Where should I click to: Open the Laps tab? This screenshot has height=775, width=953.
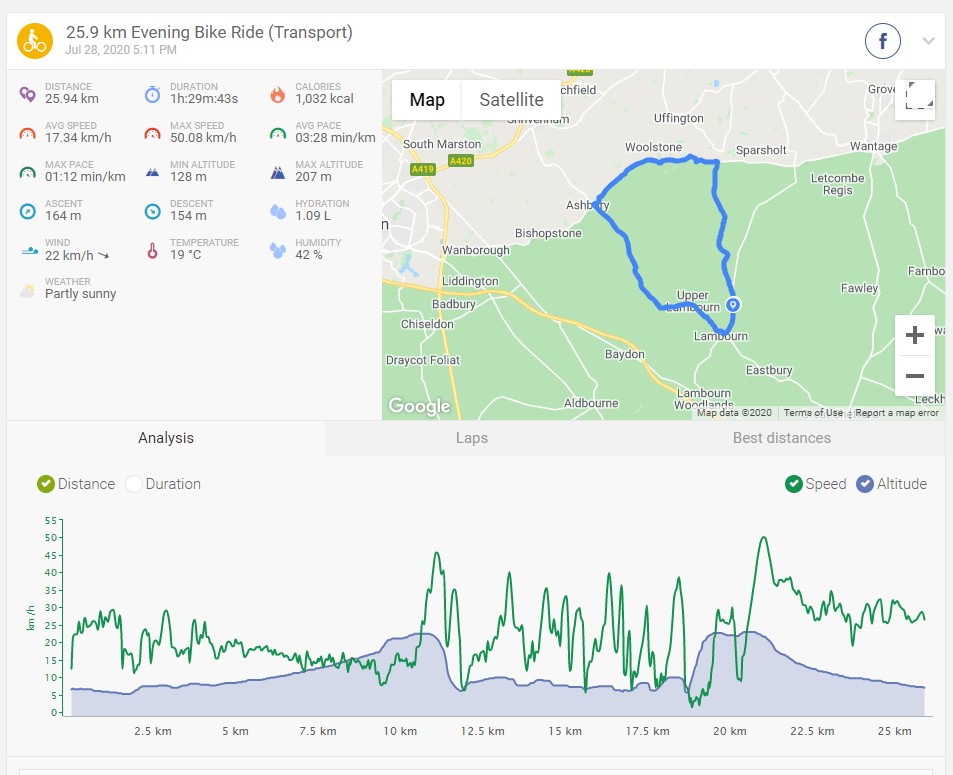[471, 438]
